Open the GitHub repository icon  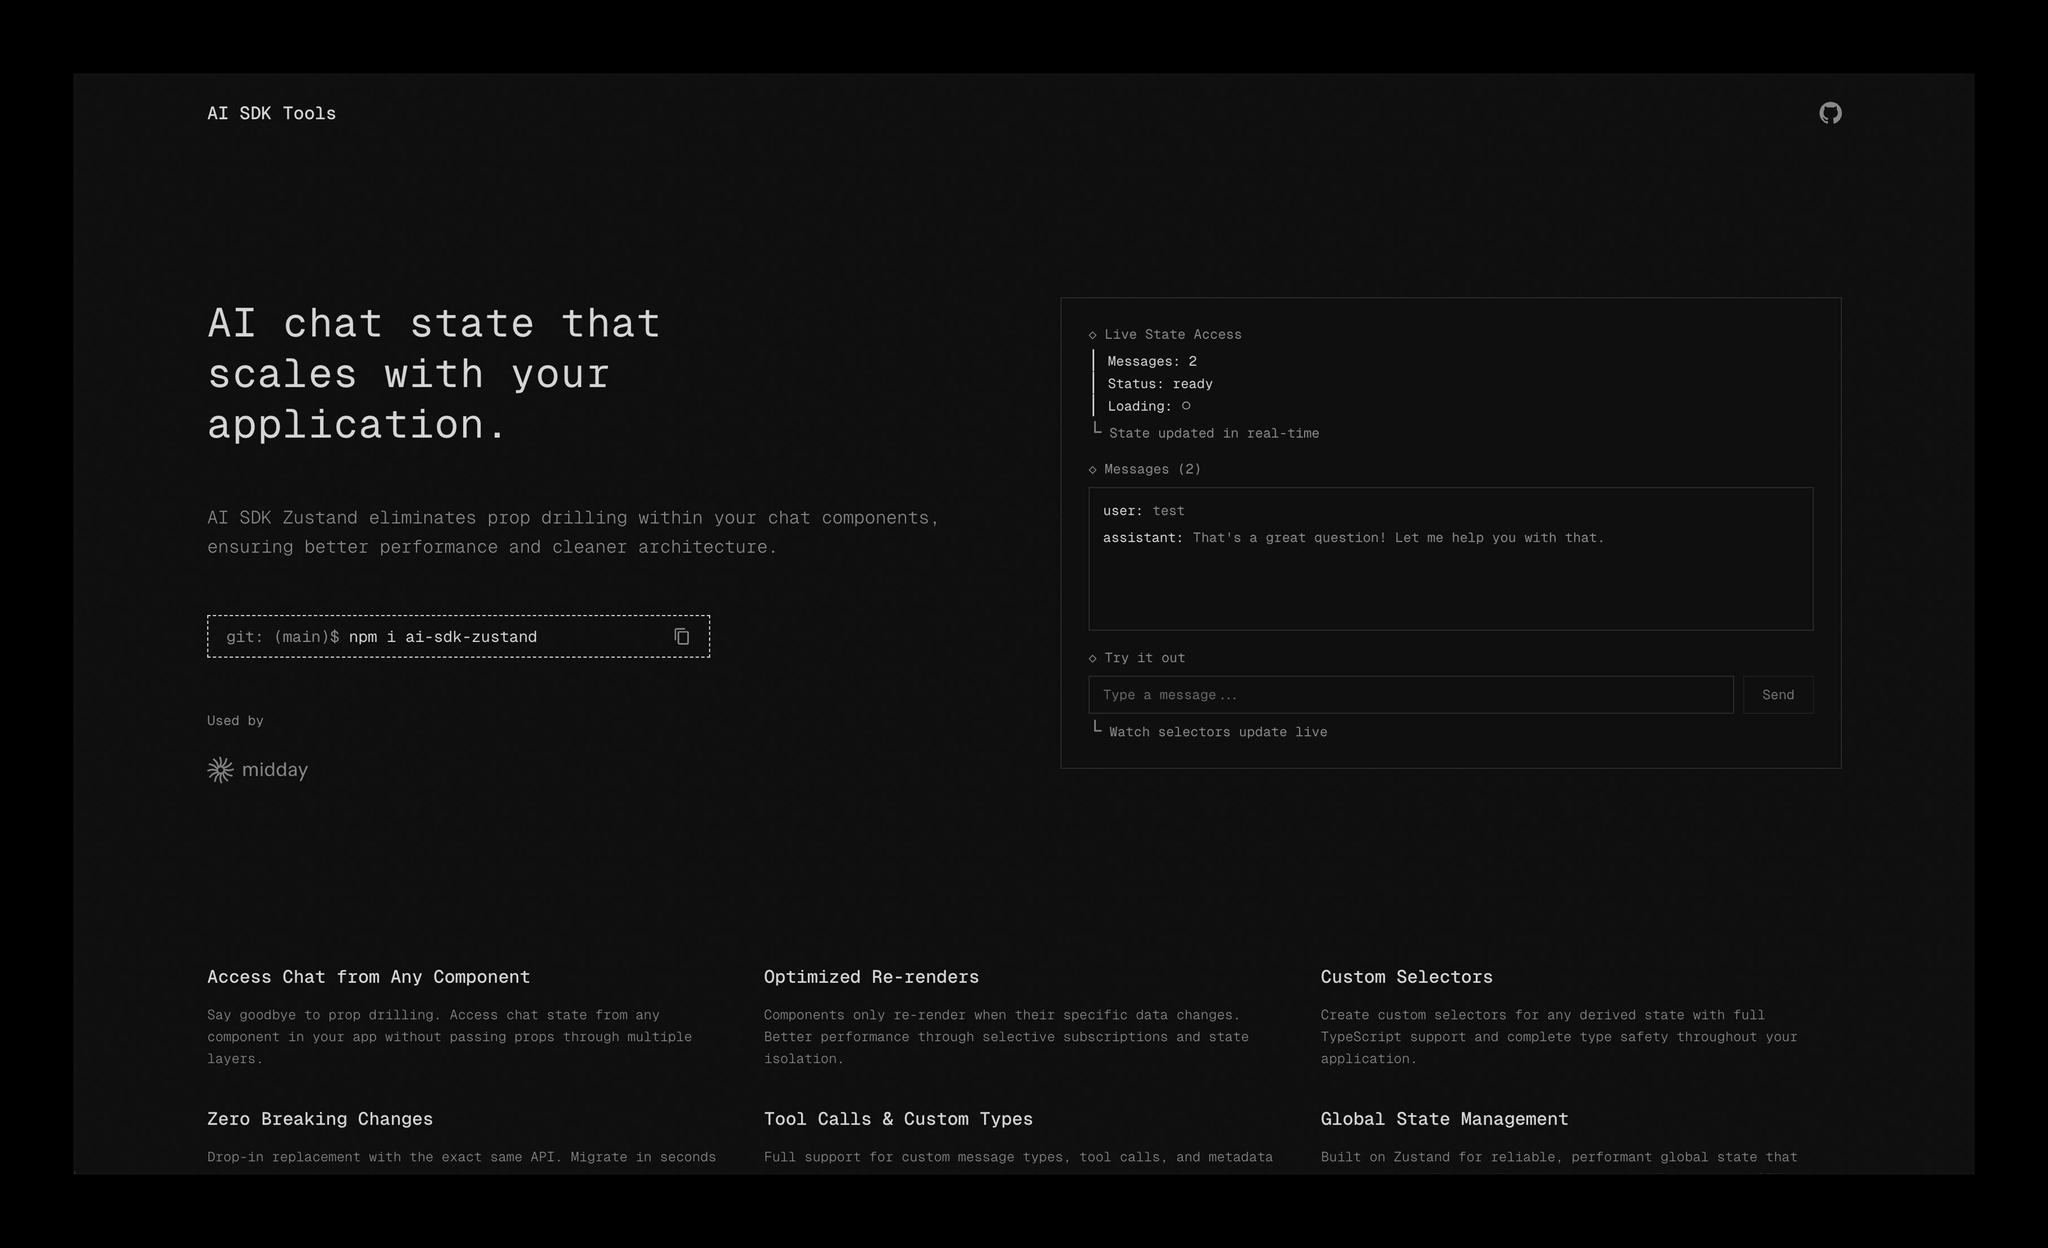pyautogui.click(x=1830, y=113)
